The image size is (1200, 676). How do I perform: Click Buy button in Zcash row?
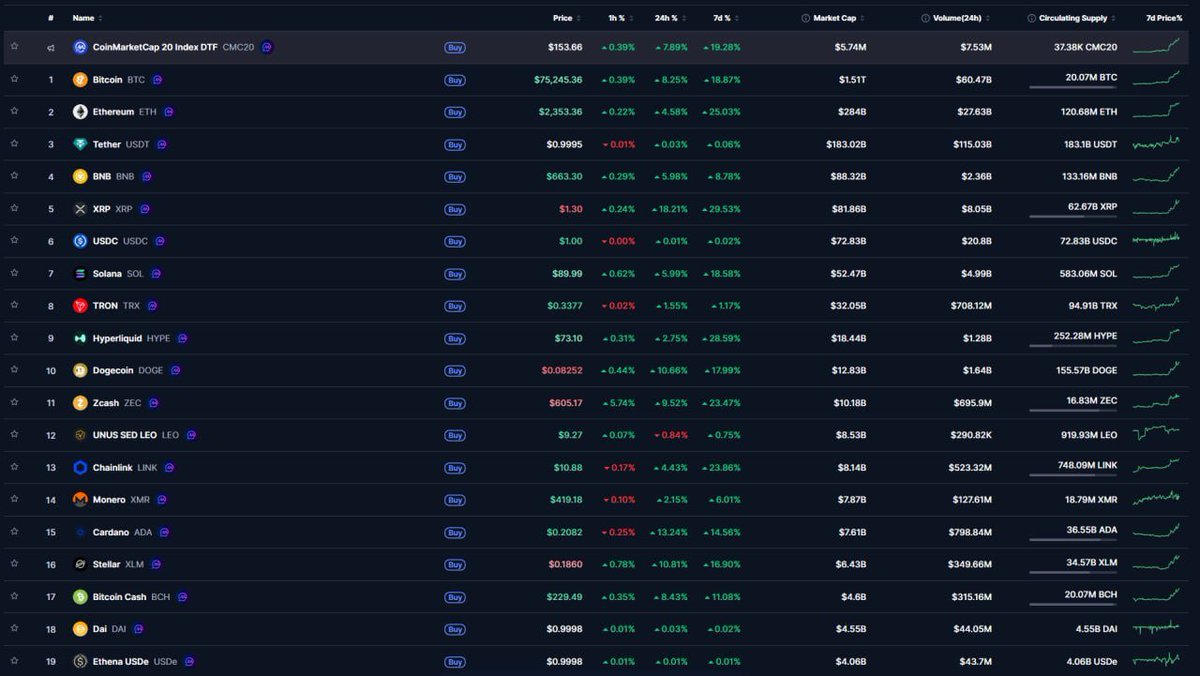pos(455,403)
